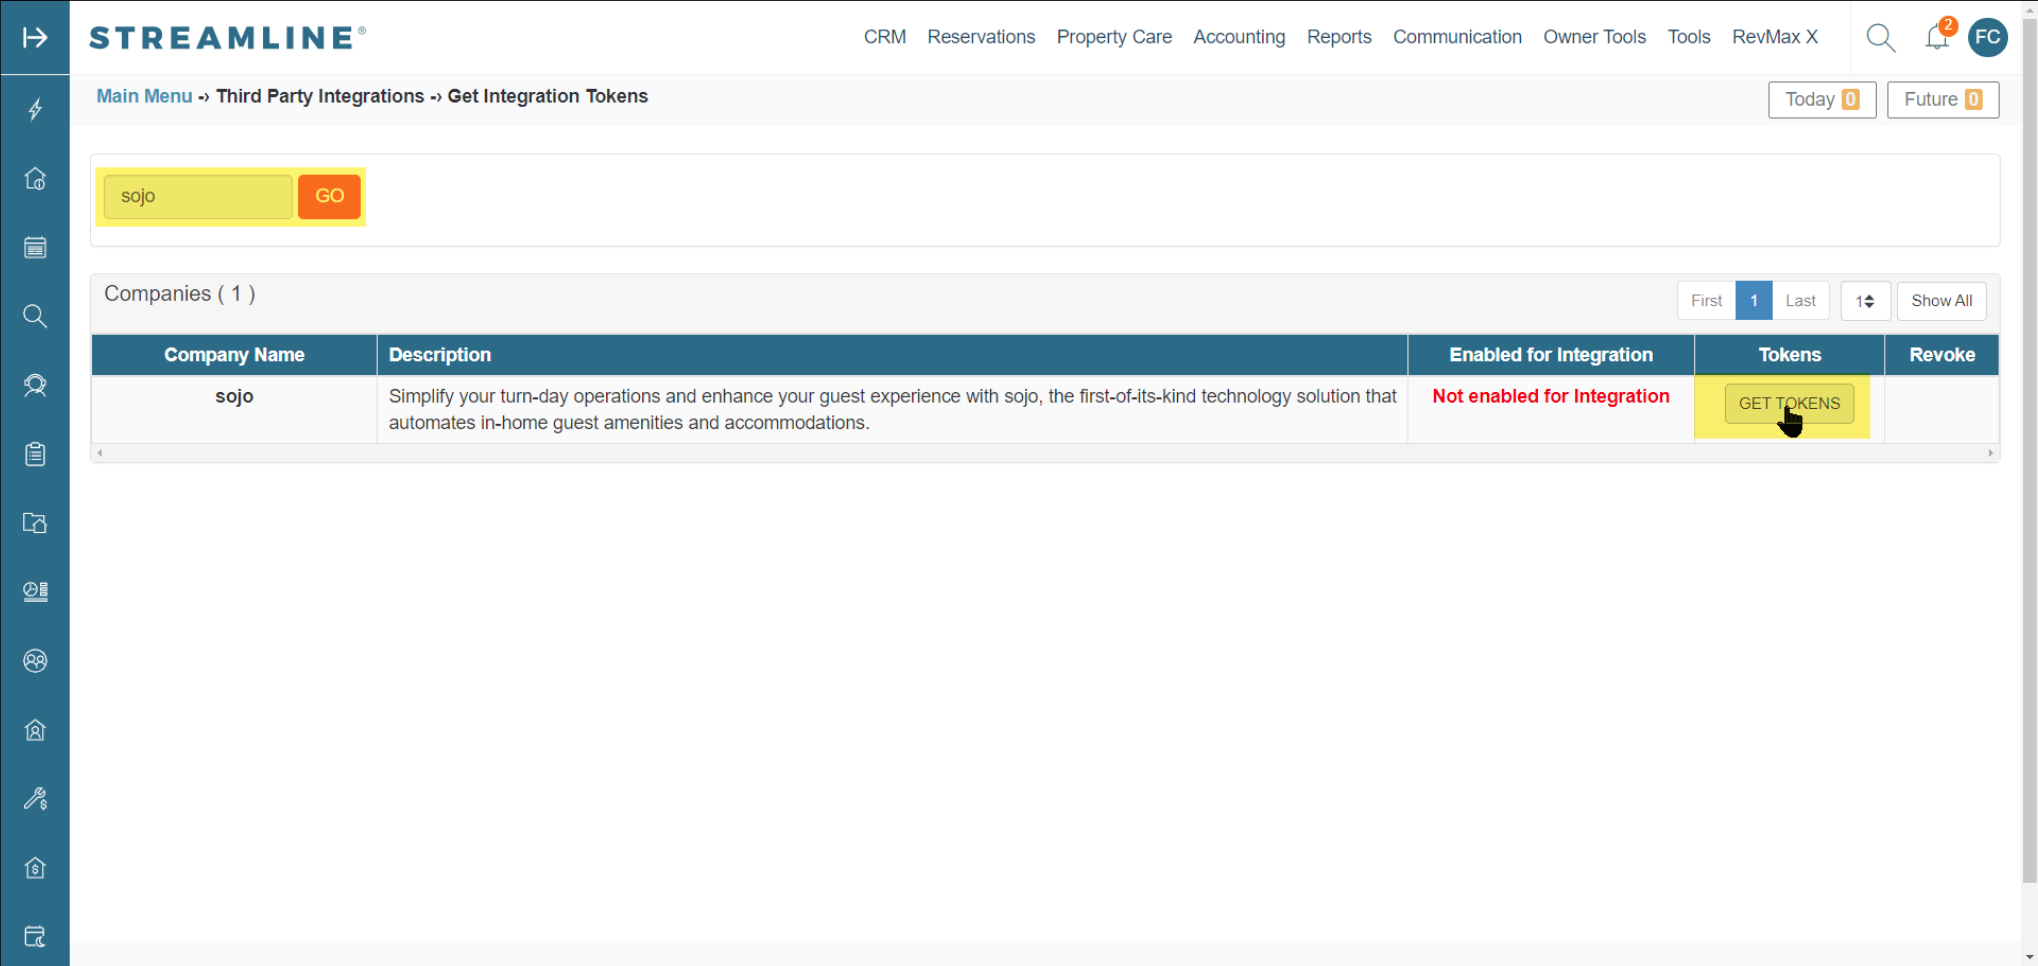Click the search icon in top bar
The height and width of the screenshot is (966, 2038).
[x=1880, y=38]
